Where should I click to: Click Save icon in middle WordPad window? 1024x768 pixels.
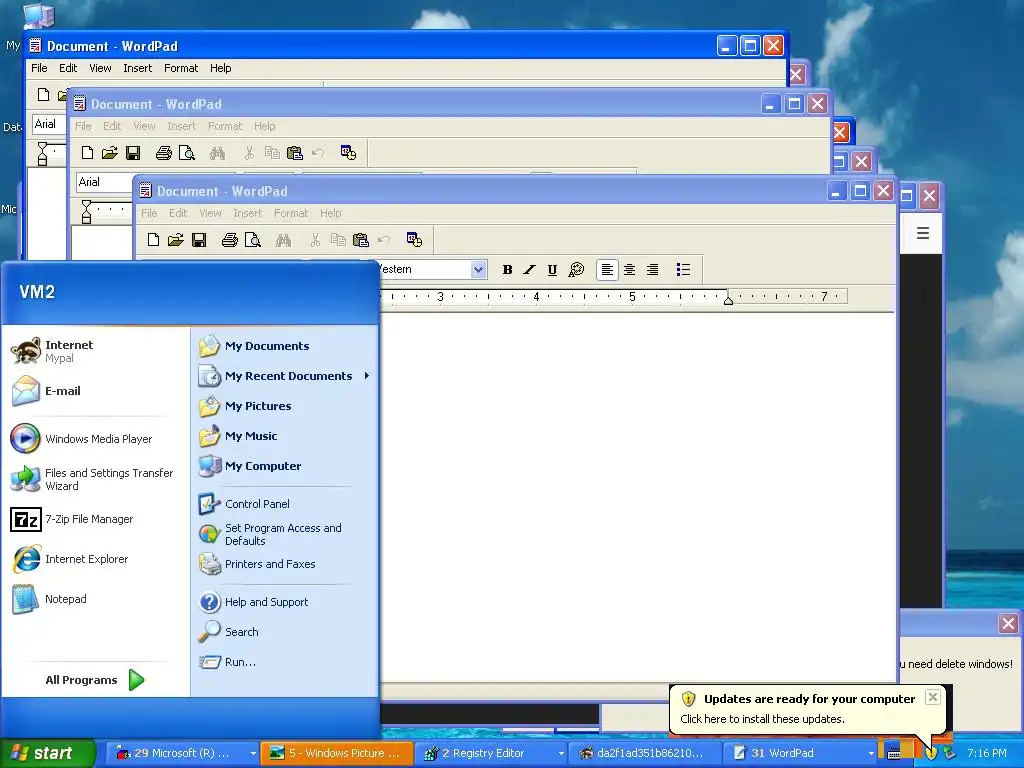[133, 153]
